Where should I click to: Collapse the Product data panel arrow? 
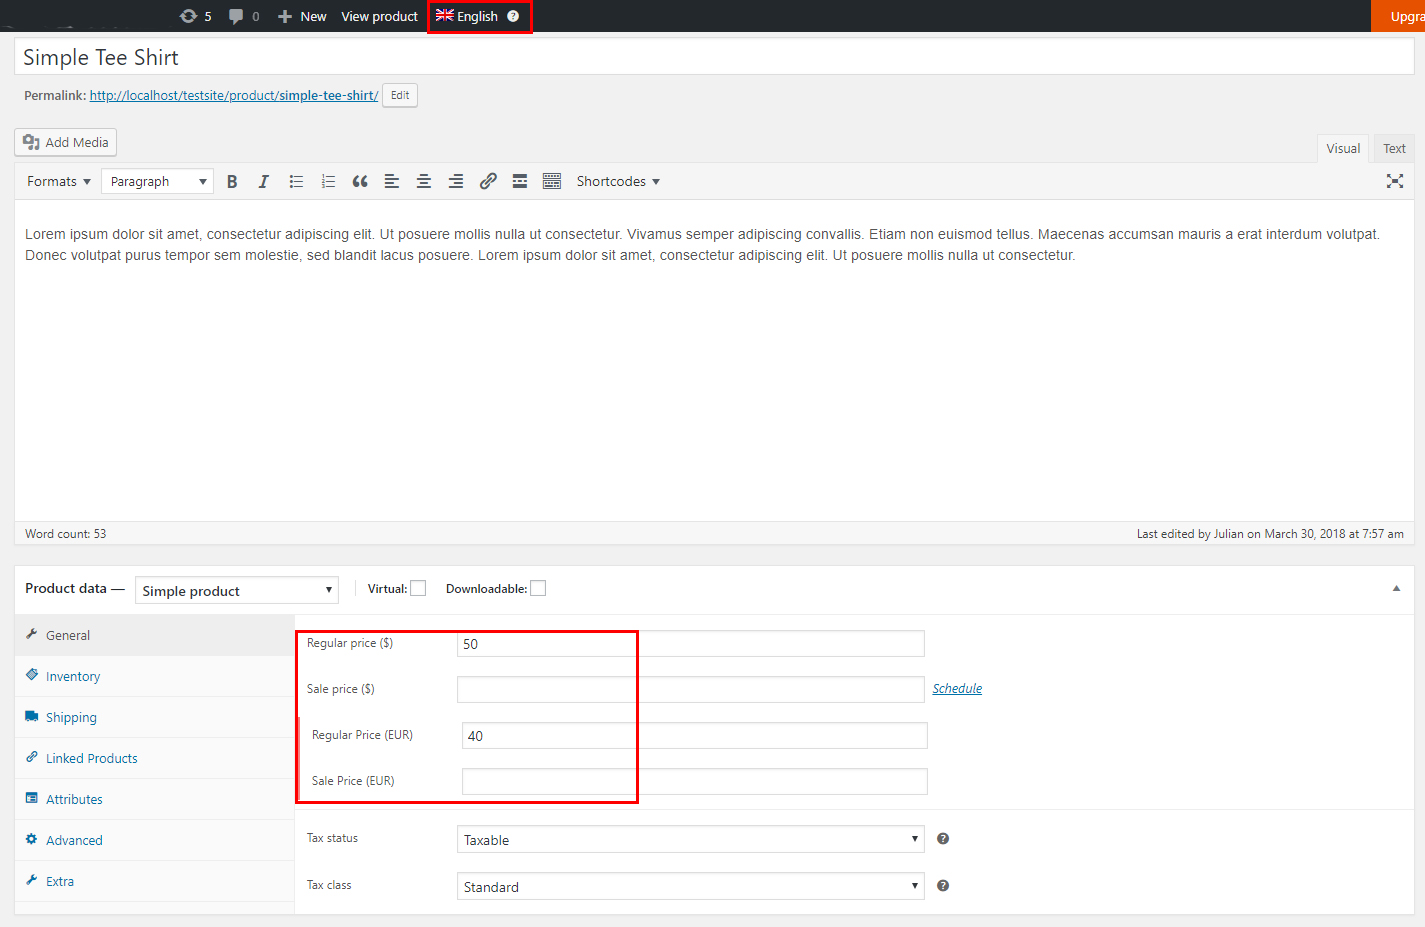click(x=1396, y=589)
